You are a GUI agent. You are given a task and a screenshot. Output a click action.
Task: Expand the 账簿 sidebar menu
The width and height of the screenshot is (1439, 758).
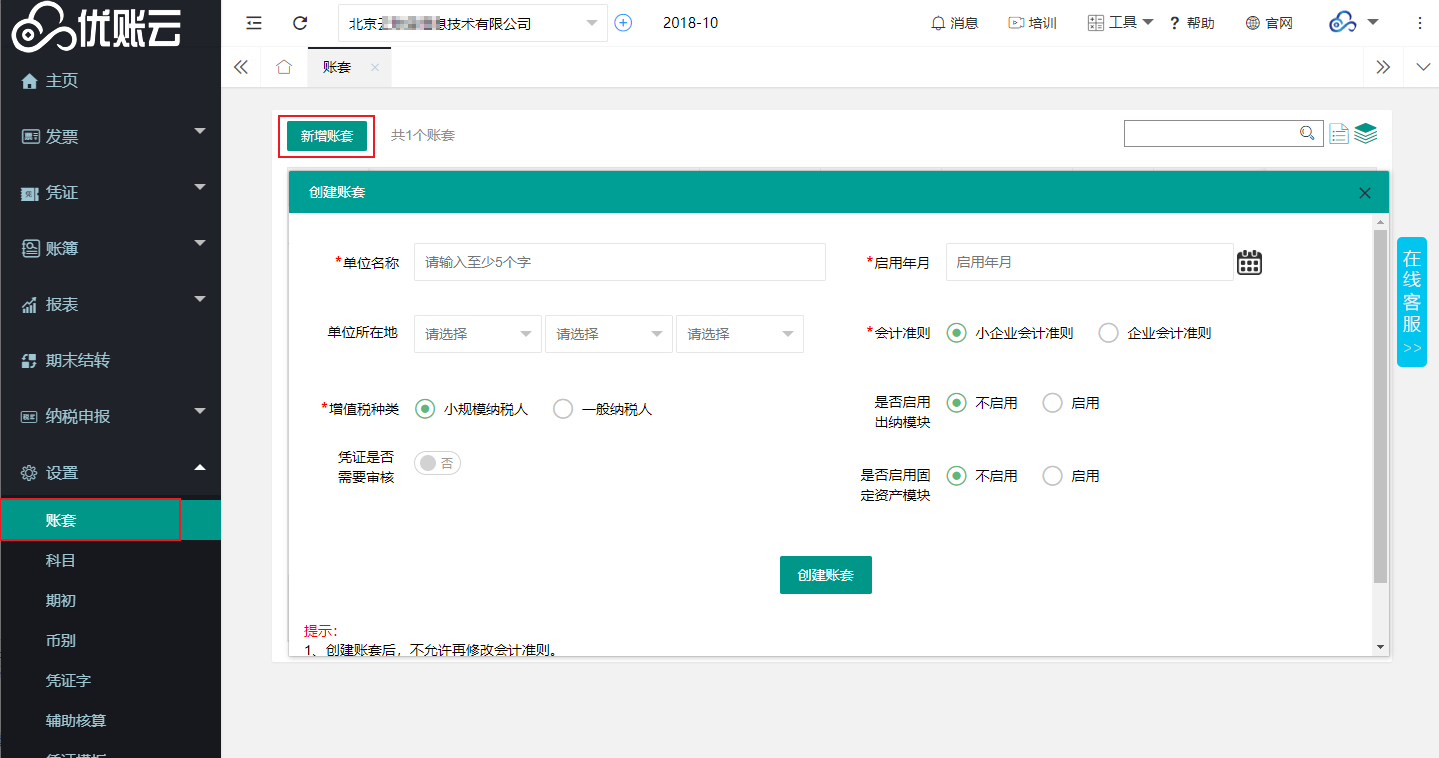pos(110,248)
